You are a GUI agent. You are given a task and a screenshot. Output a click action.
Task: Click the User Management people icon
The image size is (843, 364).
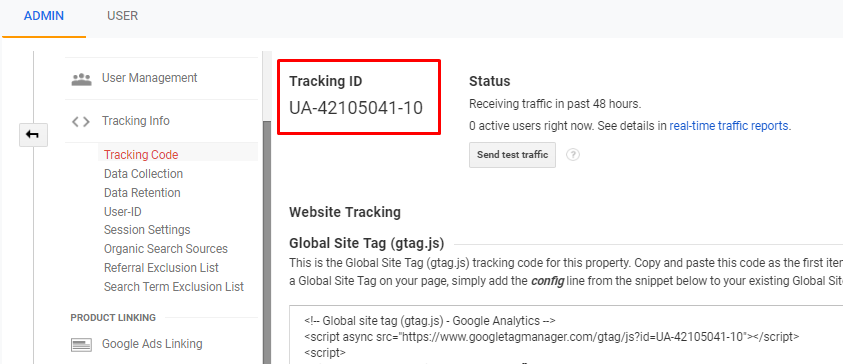81,79
